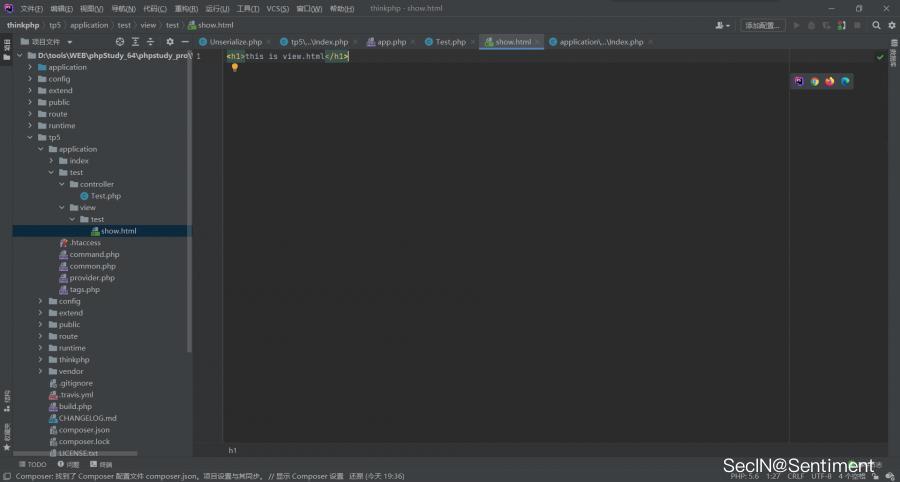
Task: Click the yellow intention lightbulb in editor
Action: (235, 68)
